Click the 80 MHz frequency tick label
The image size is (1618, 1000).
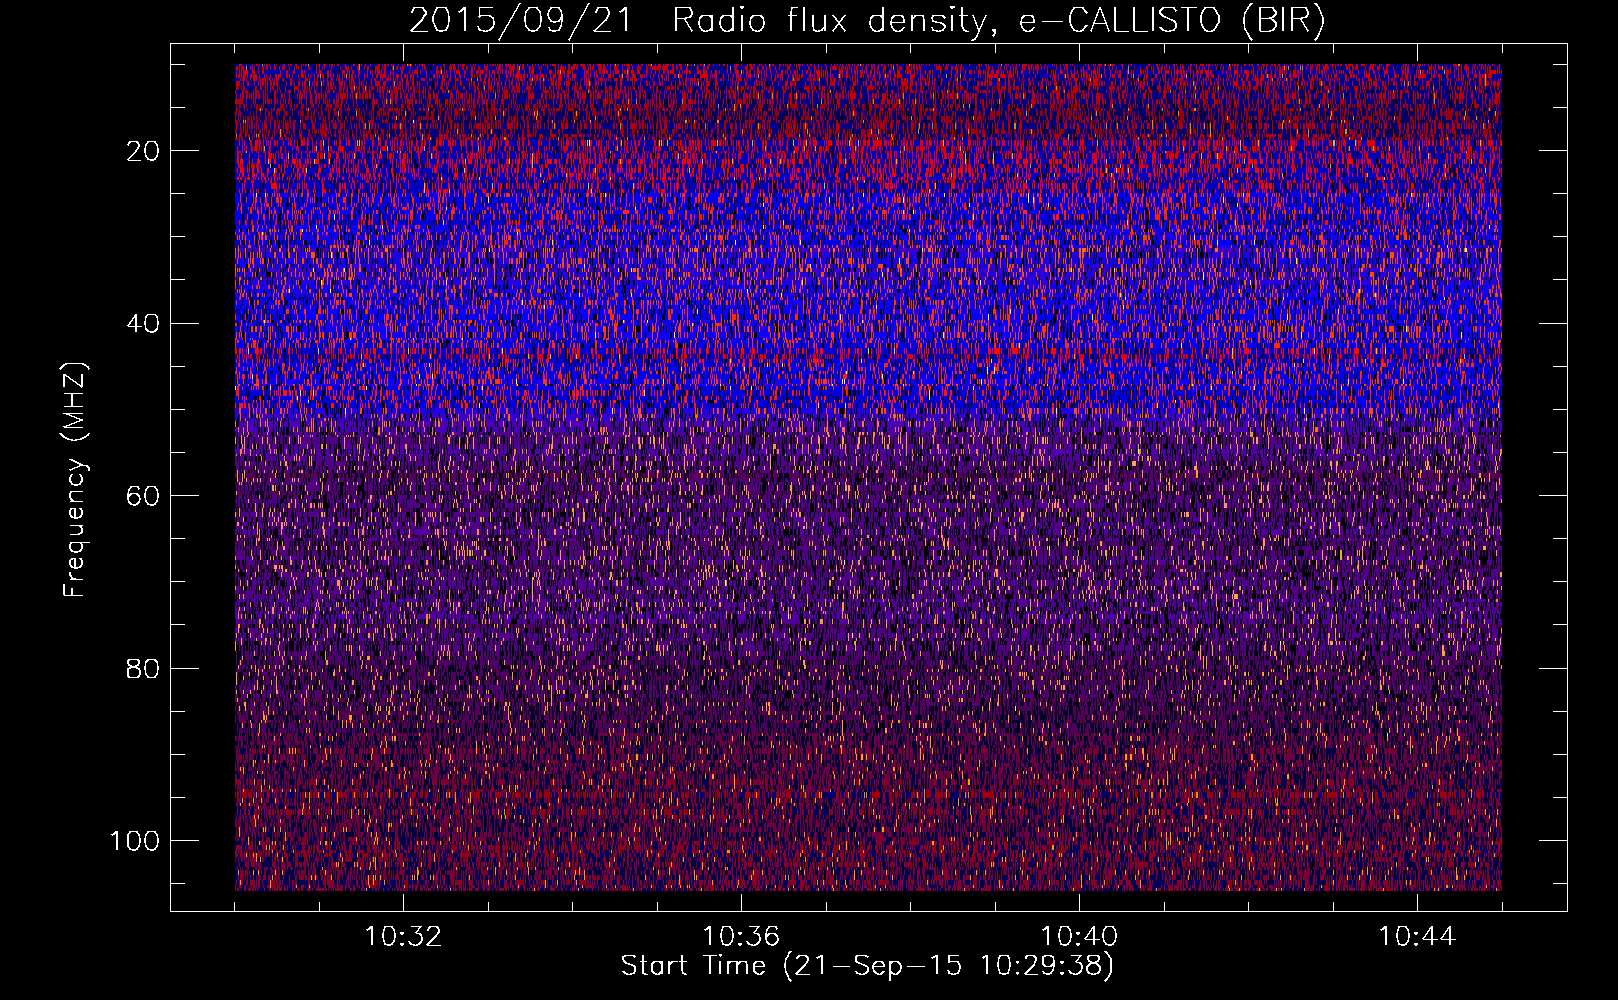click(x=144, y=668)
